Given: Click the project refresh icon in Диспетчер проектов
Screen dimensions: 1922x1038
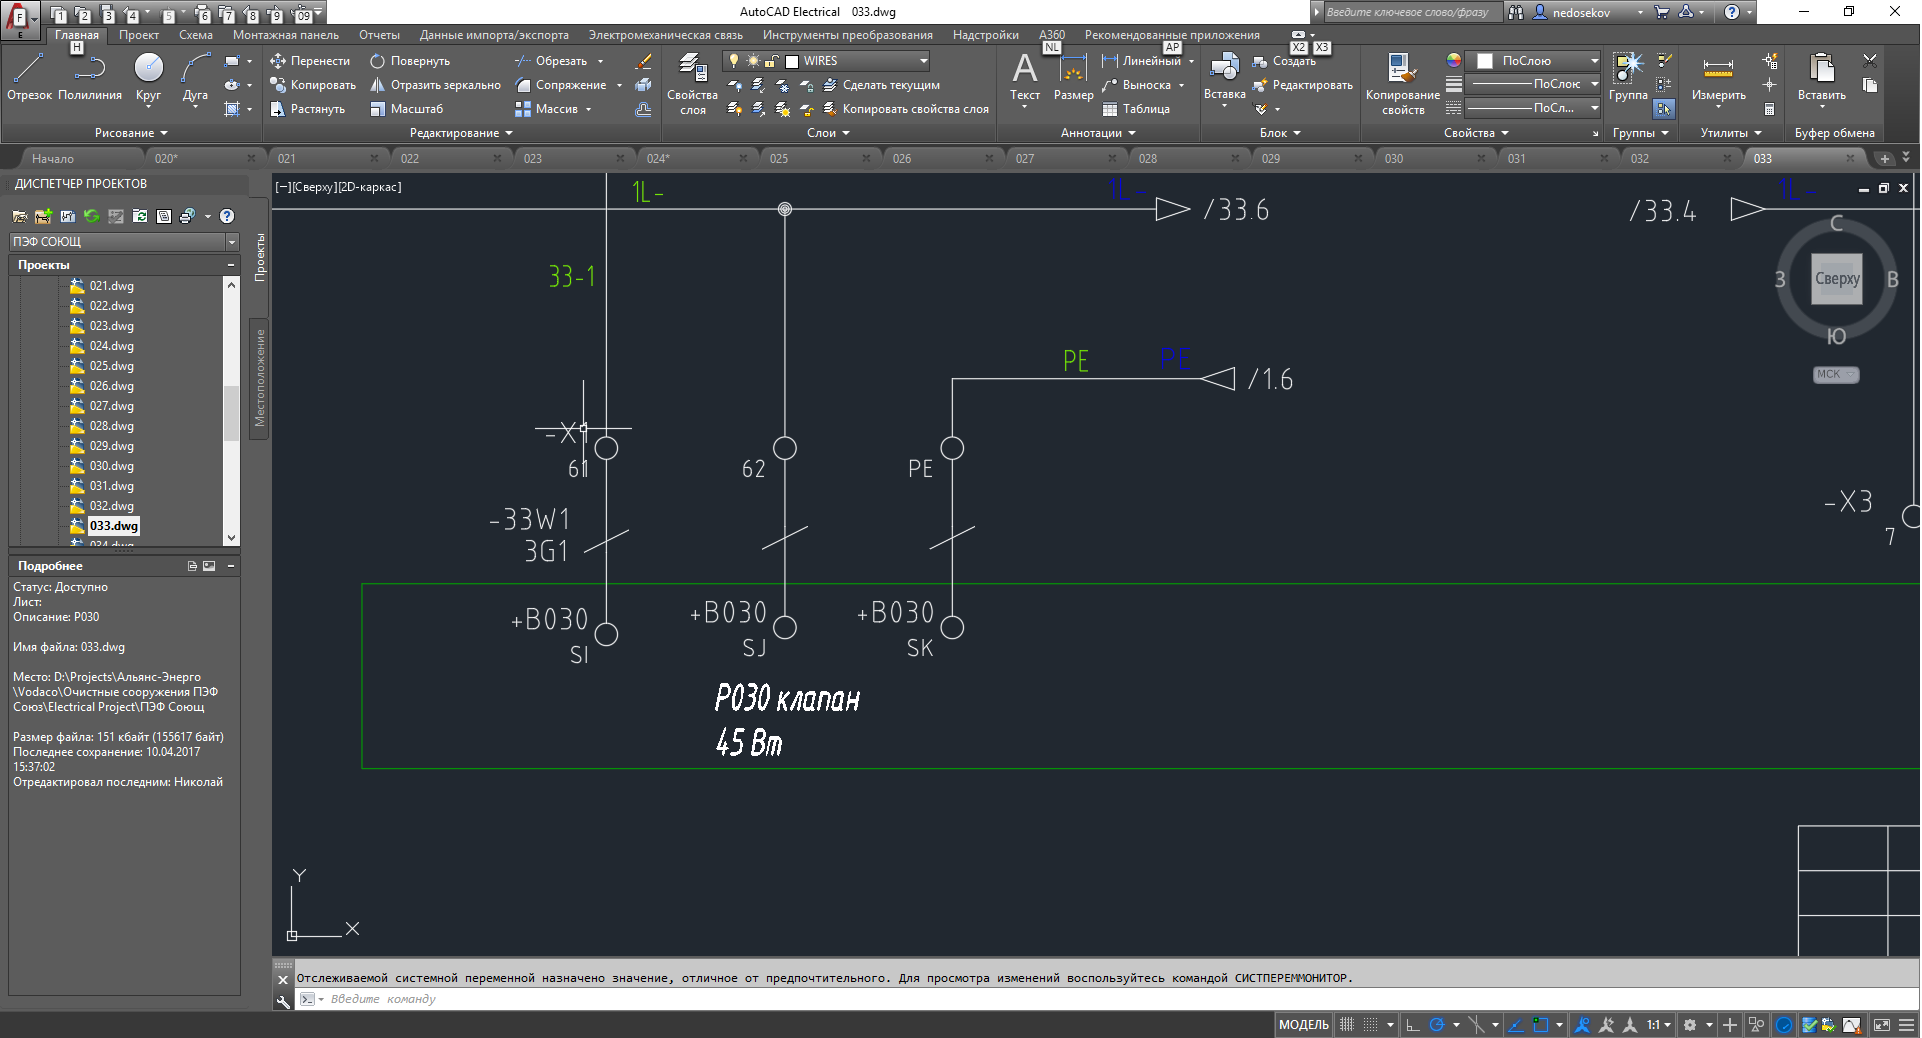Looking at the screenshot, I should pos(91,216).
